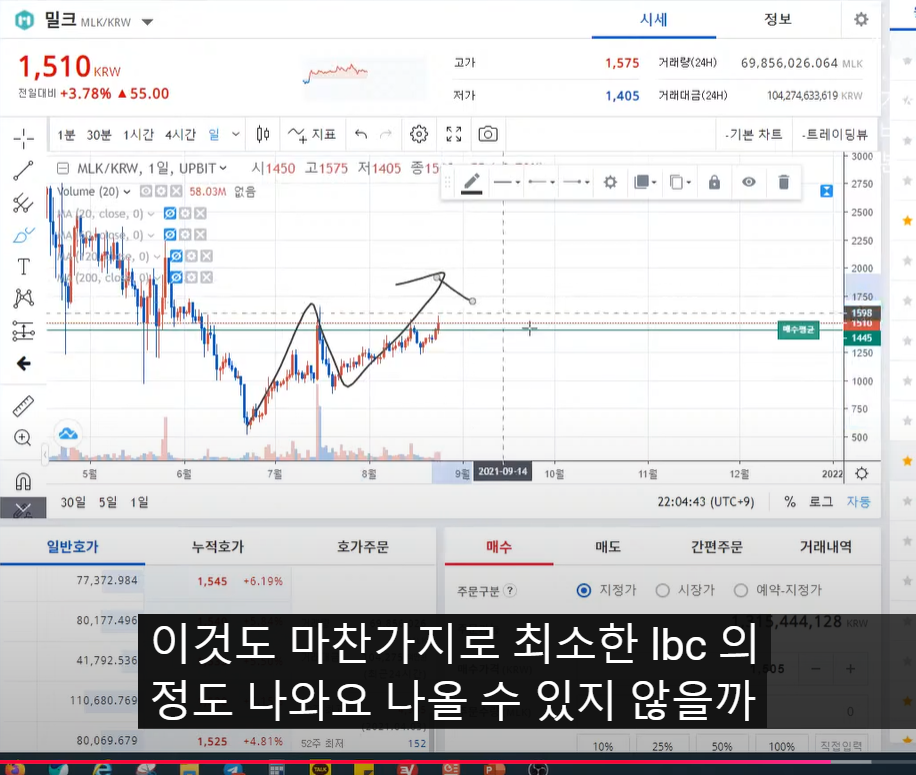Switch chart to fullscreen mode
The height and width of the screenshot is (775, 916).
454,134
